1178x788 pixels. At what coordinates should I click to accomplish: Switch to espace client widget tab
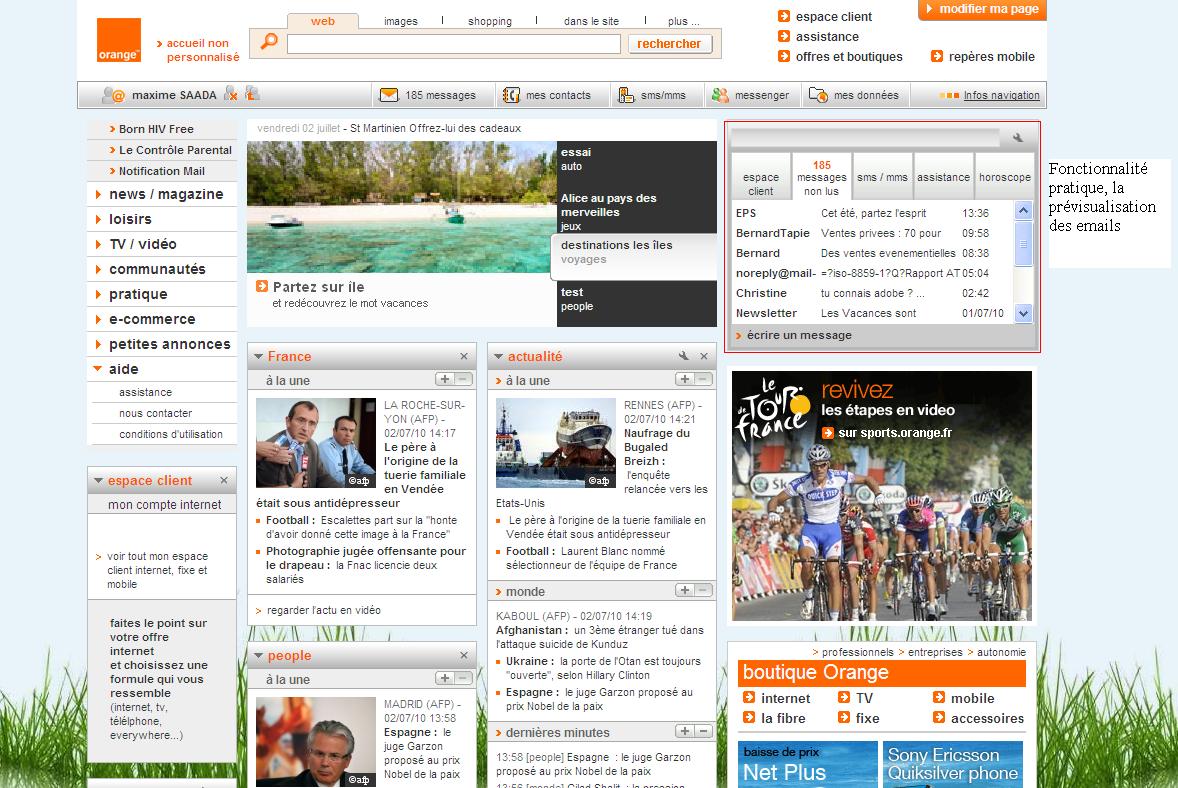(x=761, y=177)
